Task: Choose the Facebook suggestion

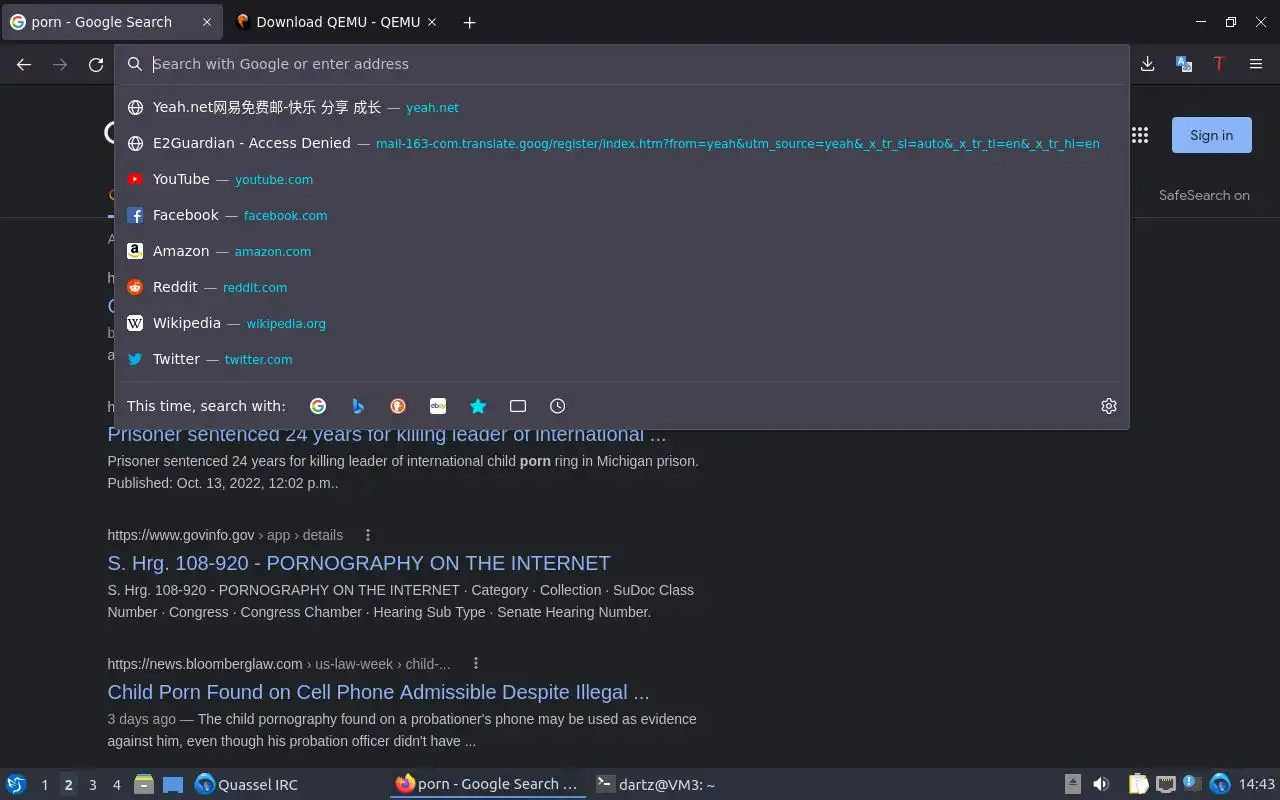Action: coord(622,216)
